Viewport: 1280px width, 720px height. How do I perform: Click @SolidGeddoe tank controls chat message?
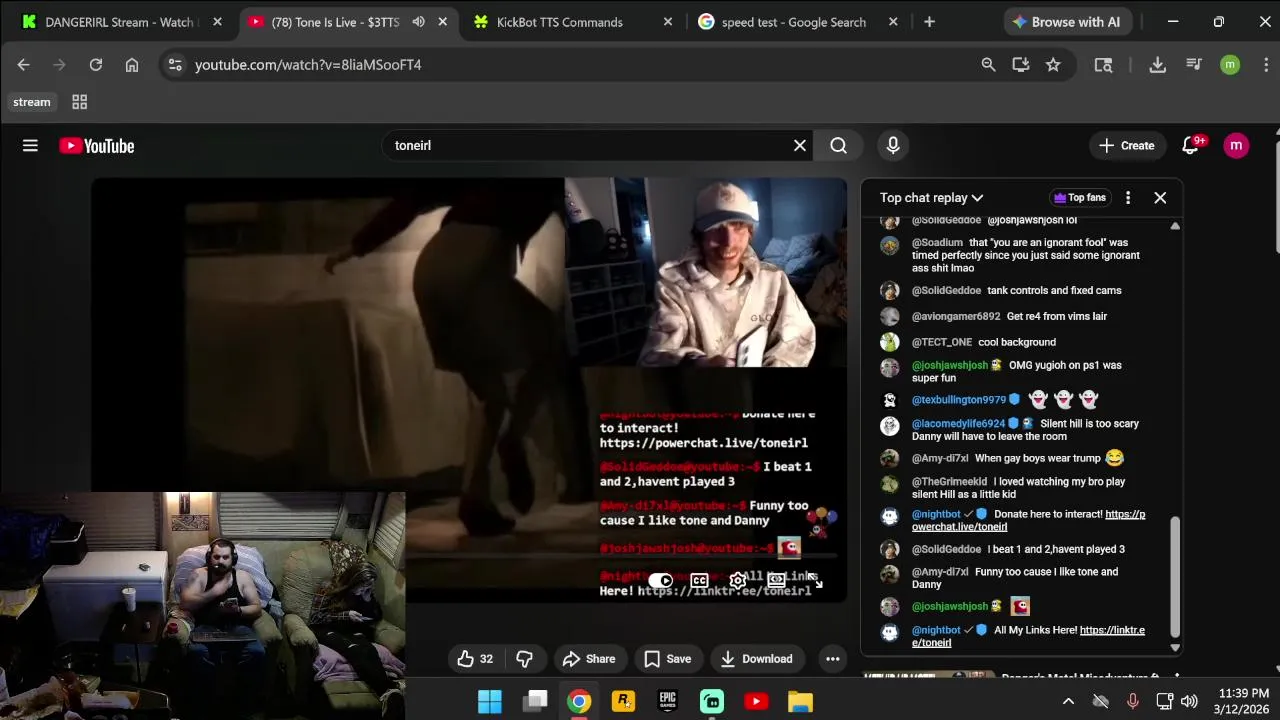point(1016,291)
